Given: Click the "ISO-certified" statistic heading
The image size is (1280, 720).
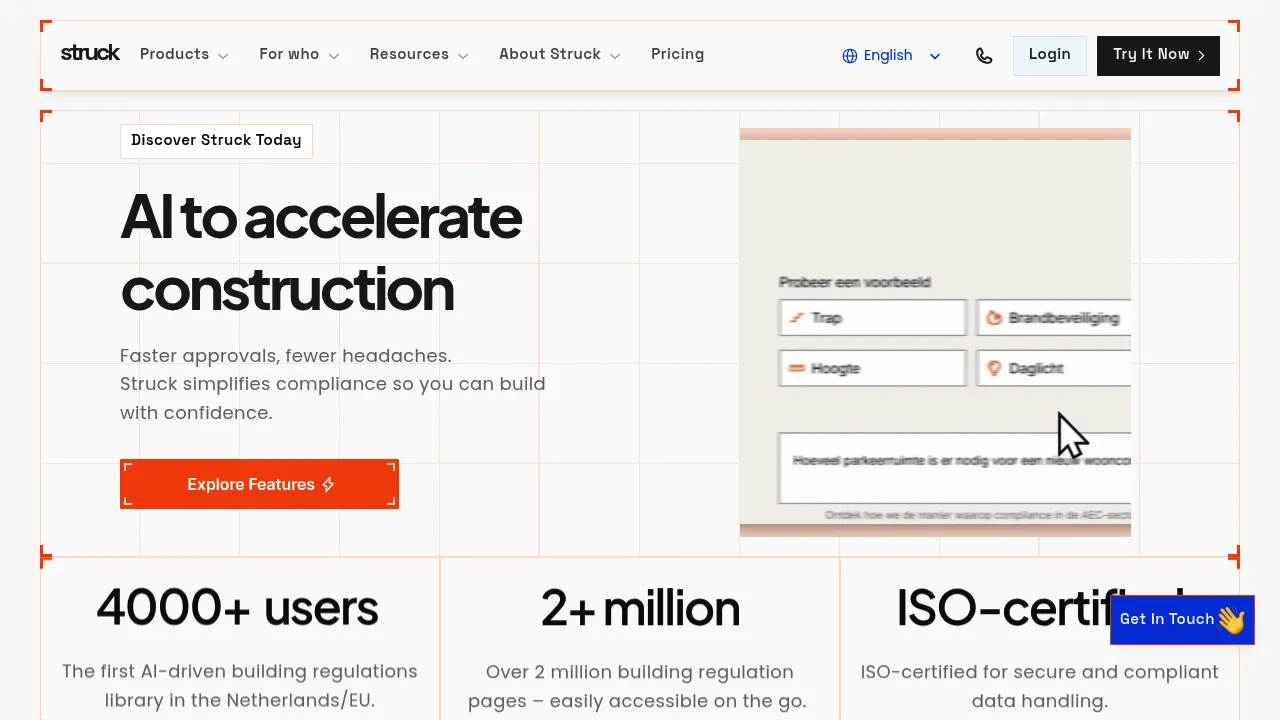Looking at the screenshot, I should 1040,607.
